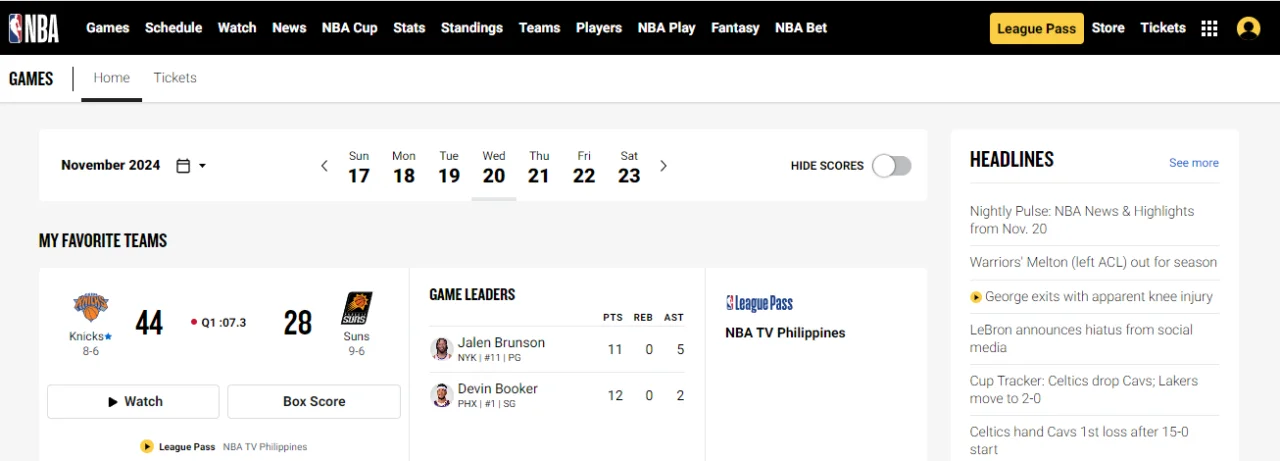
Task: Click the Suns score 28
Action: (x=298, y=323)
